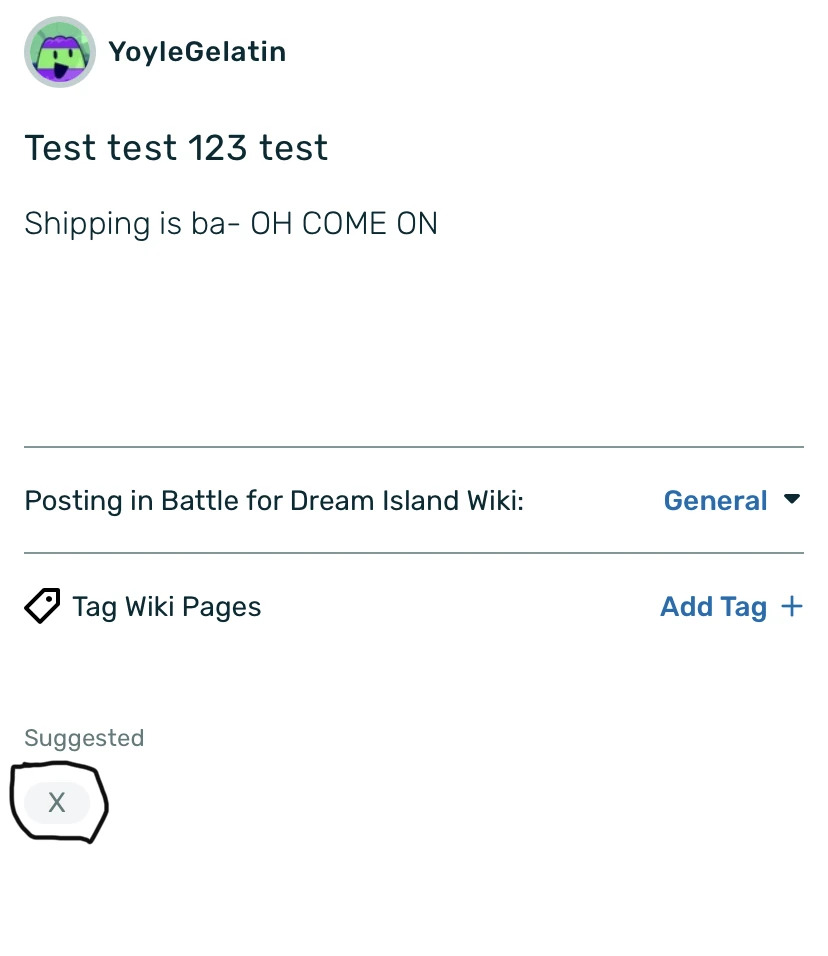Screen dimensions: 828x956
Task: Select the Suggested section heading
Action: (84, 738)
